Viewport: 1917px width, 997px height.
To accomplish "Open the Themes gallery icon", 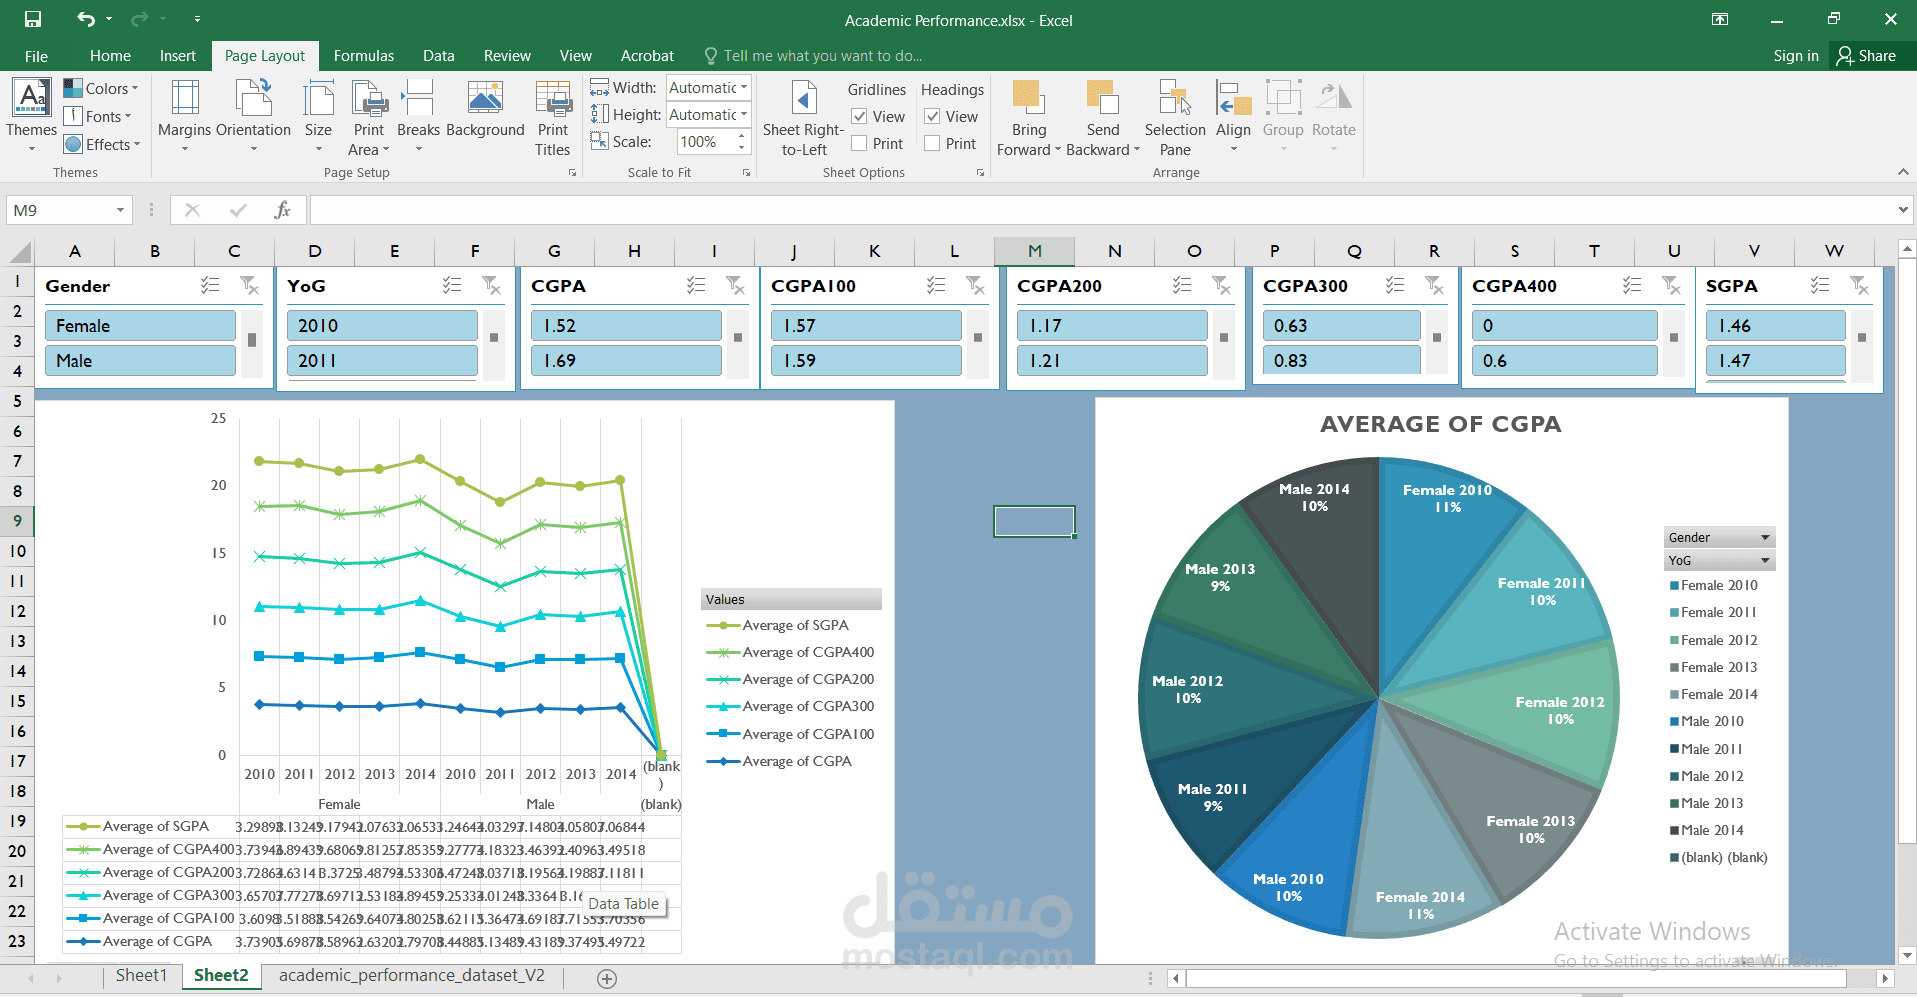I will pyautogui.click(x=31, y=98).
